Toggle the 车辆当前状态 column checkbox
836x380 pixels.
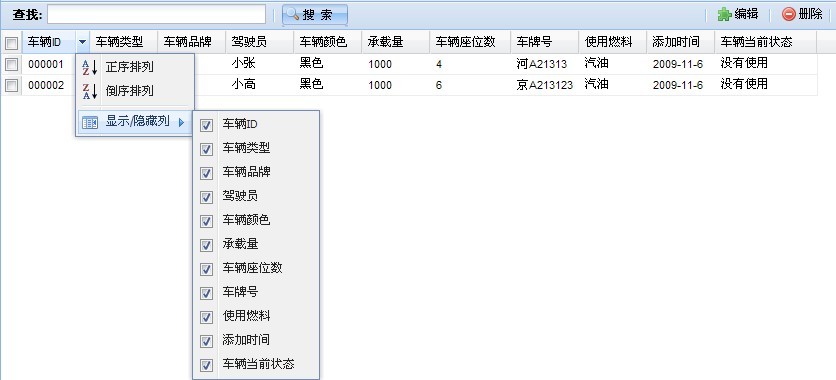coord(206,365)
